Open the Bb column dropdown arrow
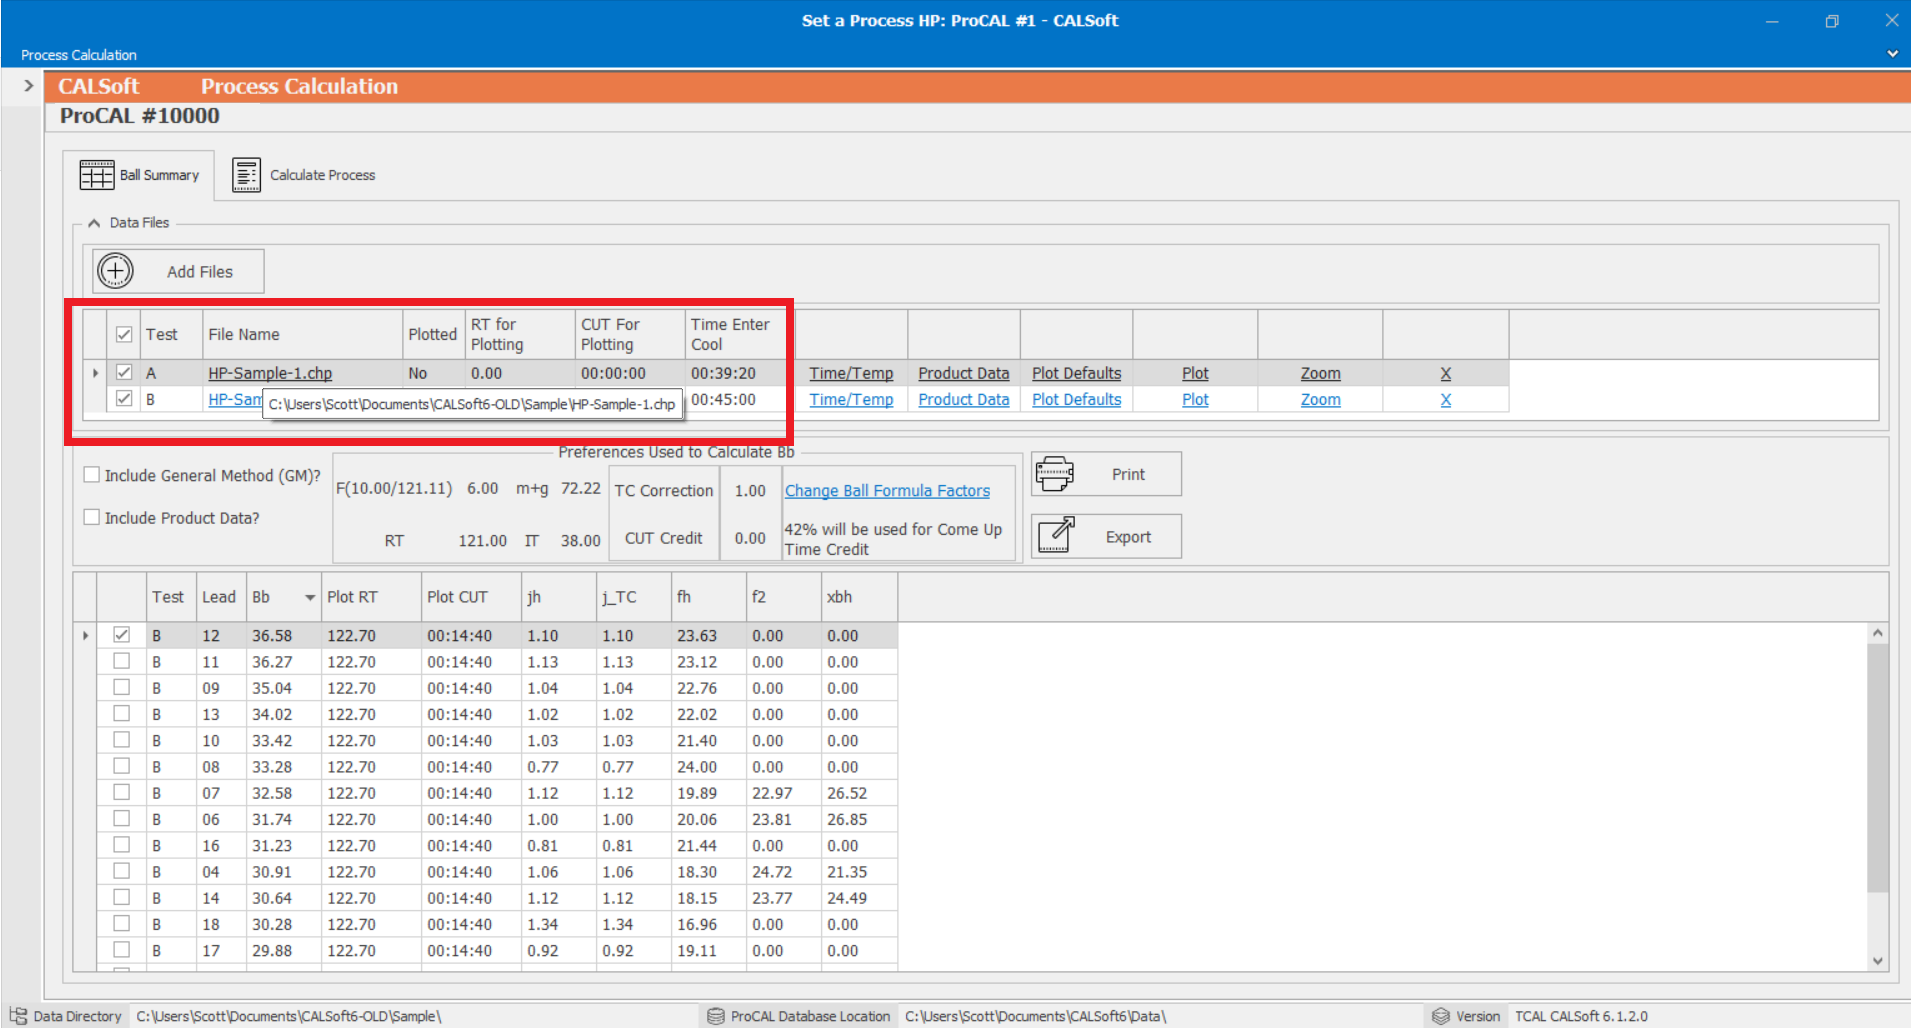The height and width of the screenshot is (1028, 1911). 310,597
